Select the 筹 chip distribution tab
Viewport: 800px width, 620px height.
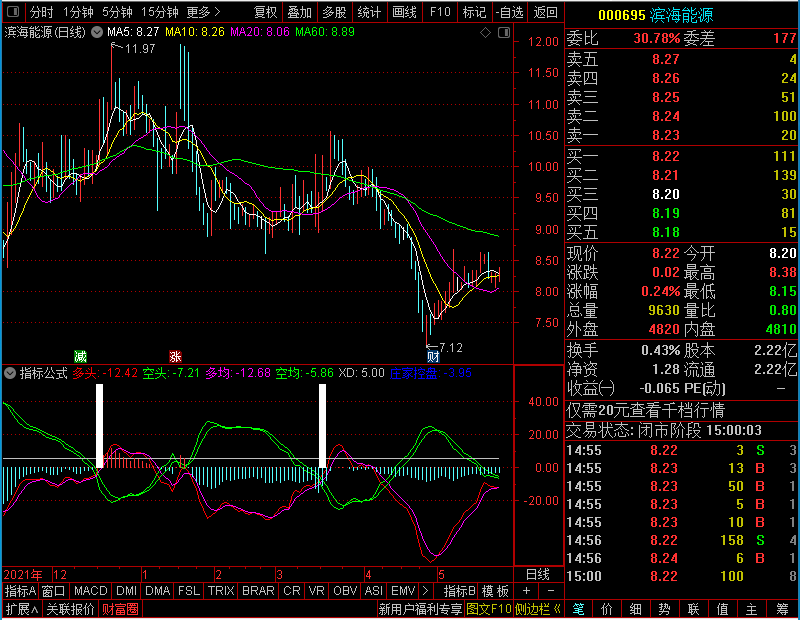tap(782, 609)
